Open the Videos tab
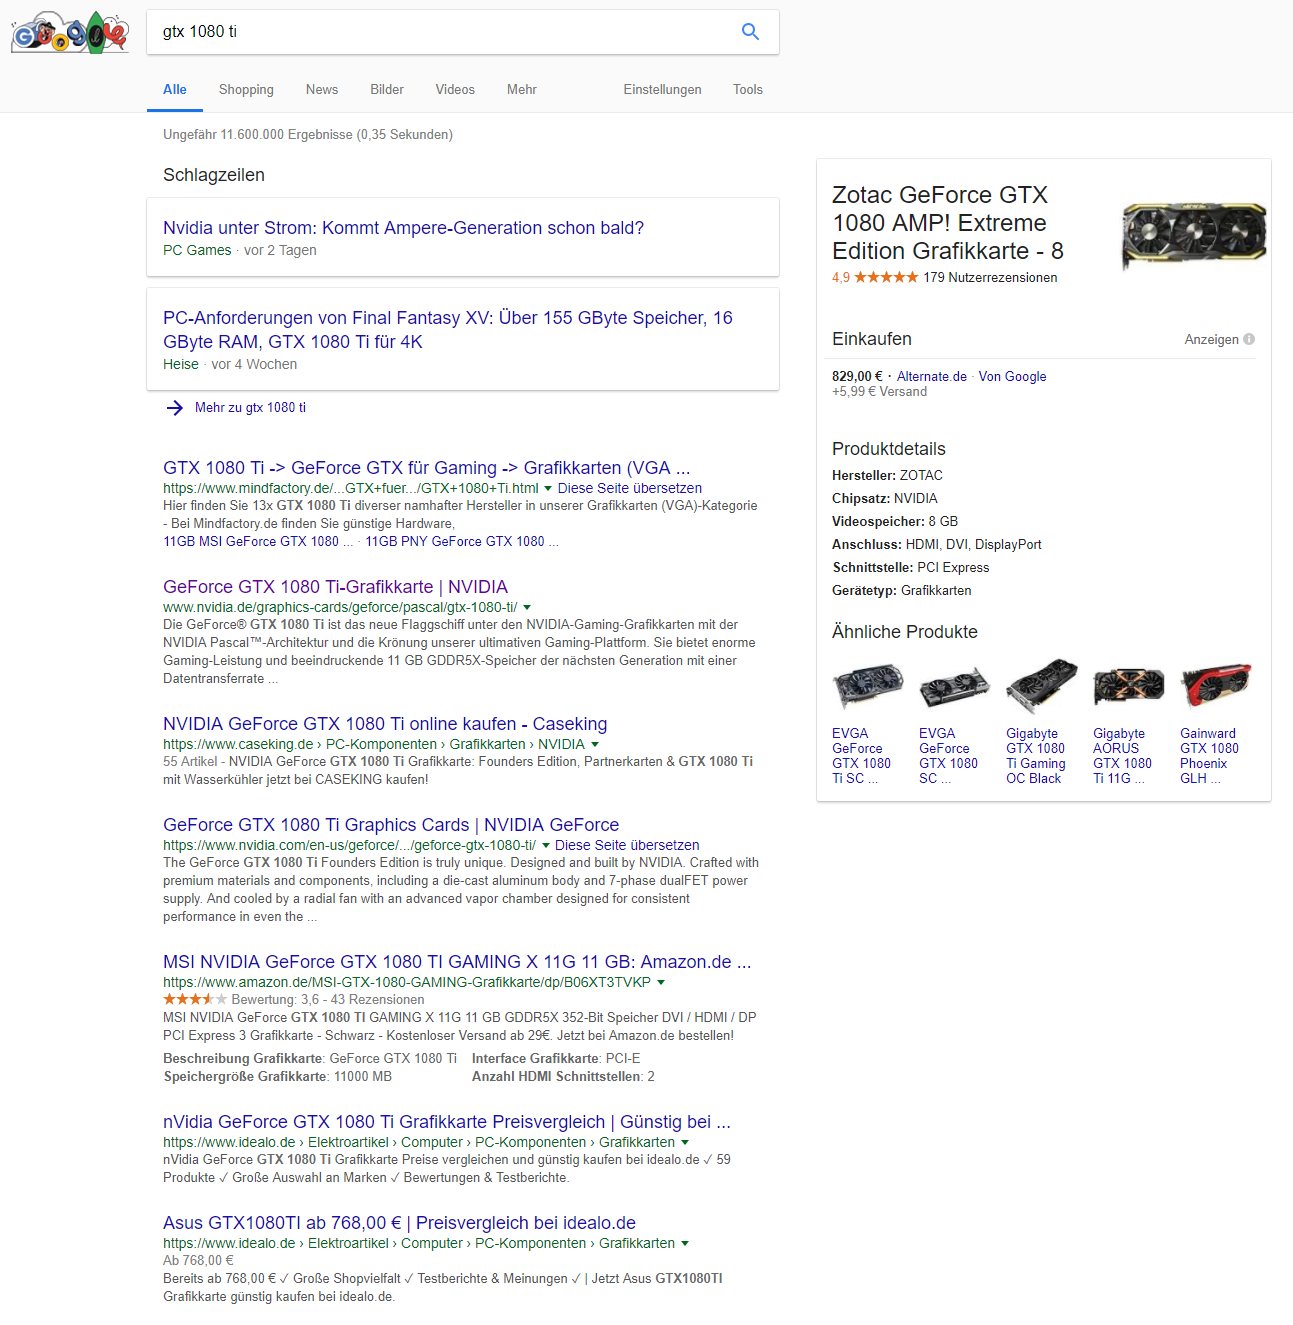1293x1325 pixels. [455, 89]
